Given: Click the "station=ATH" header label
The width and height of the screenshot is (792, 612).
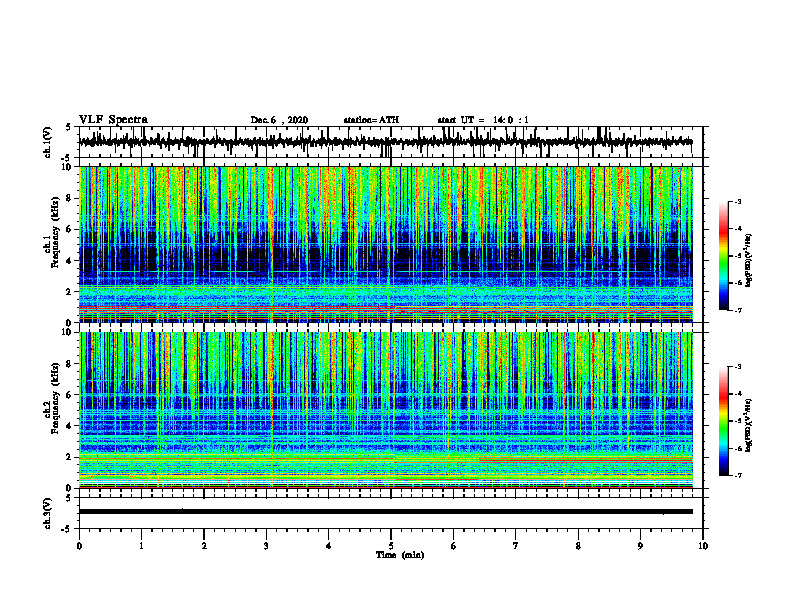Looking at the screenshot, I should [x=371, y=120].
